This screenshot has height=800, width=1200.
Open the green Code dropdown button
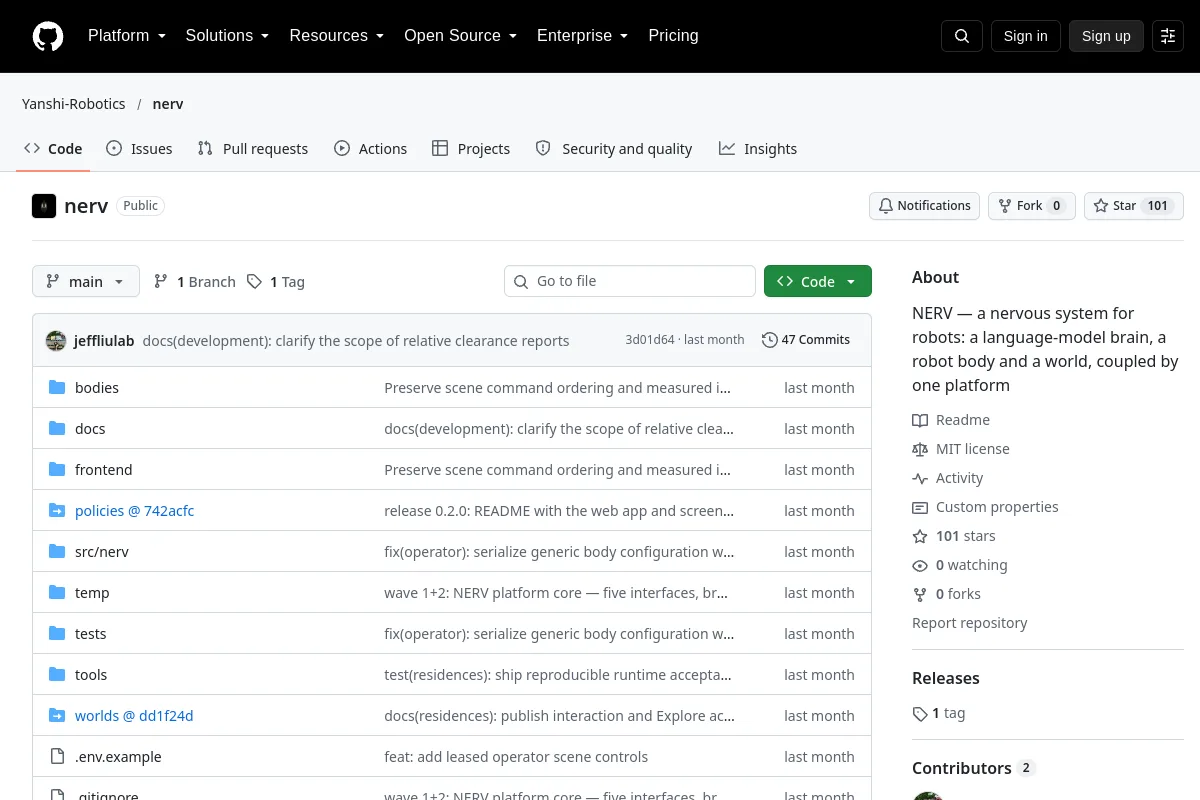(818, 281)
